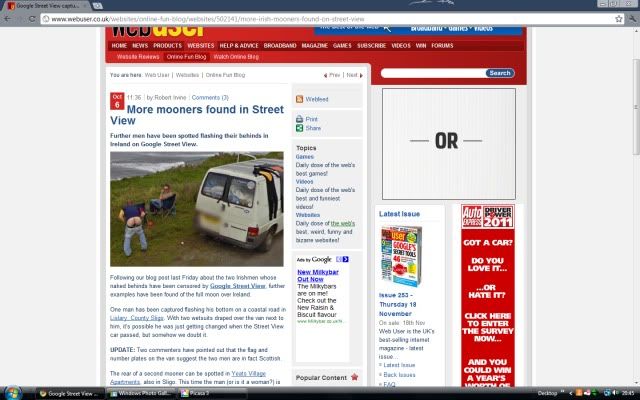
Task: Click Google Street View taskbar button
Action: tap(70, 393)
